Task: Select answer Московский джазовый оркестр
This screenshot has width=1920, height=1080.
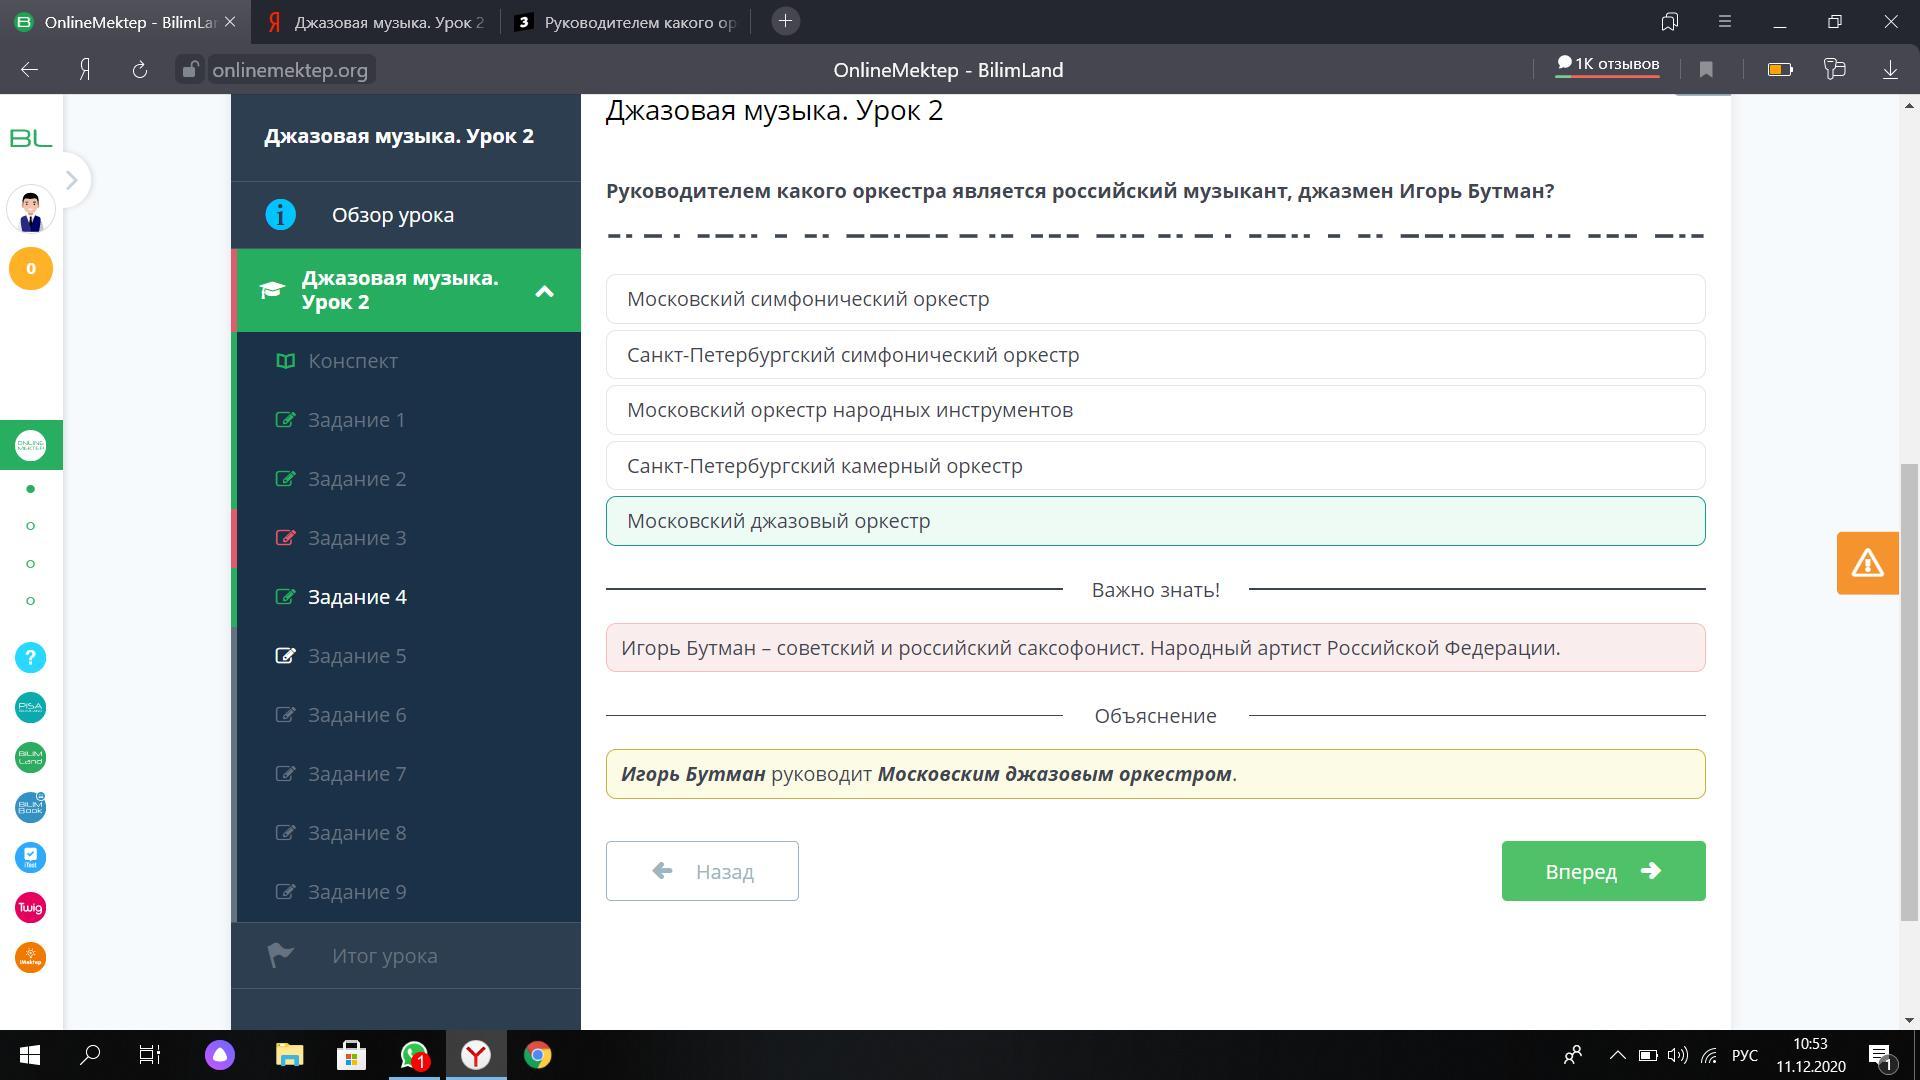Action: [x=1155, y=521]
